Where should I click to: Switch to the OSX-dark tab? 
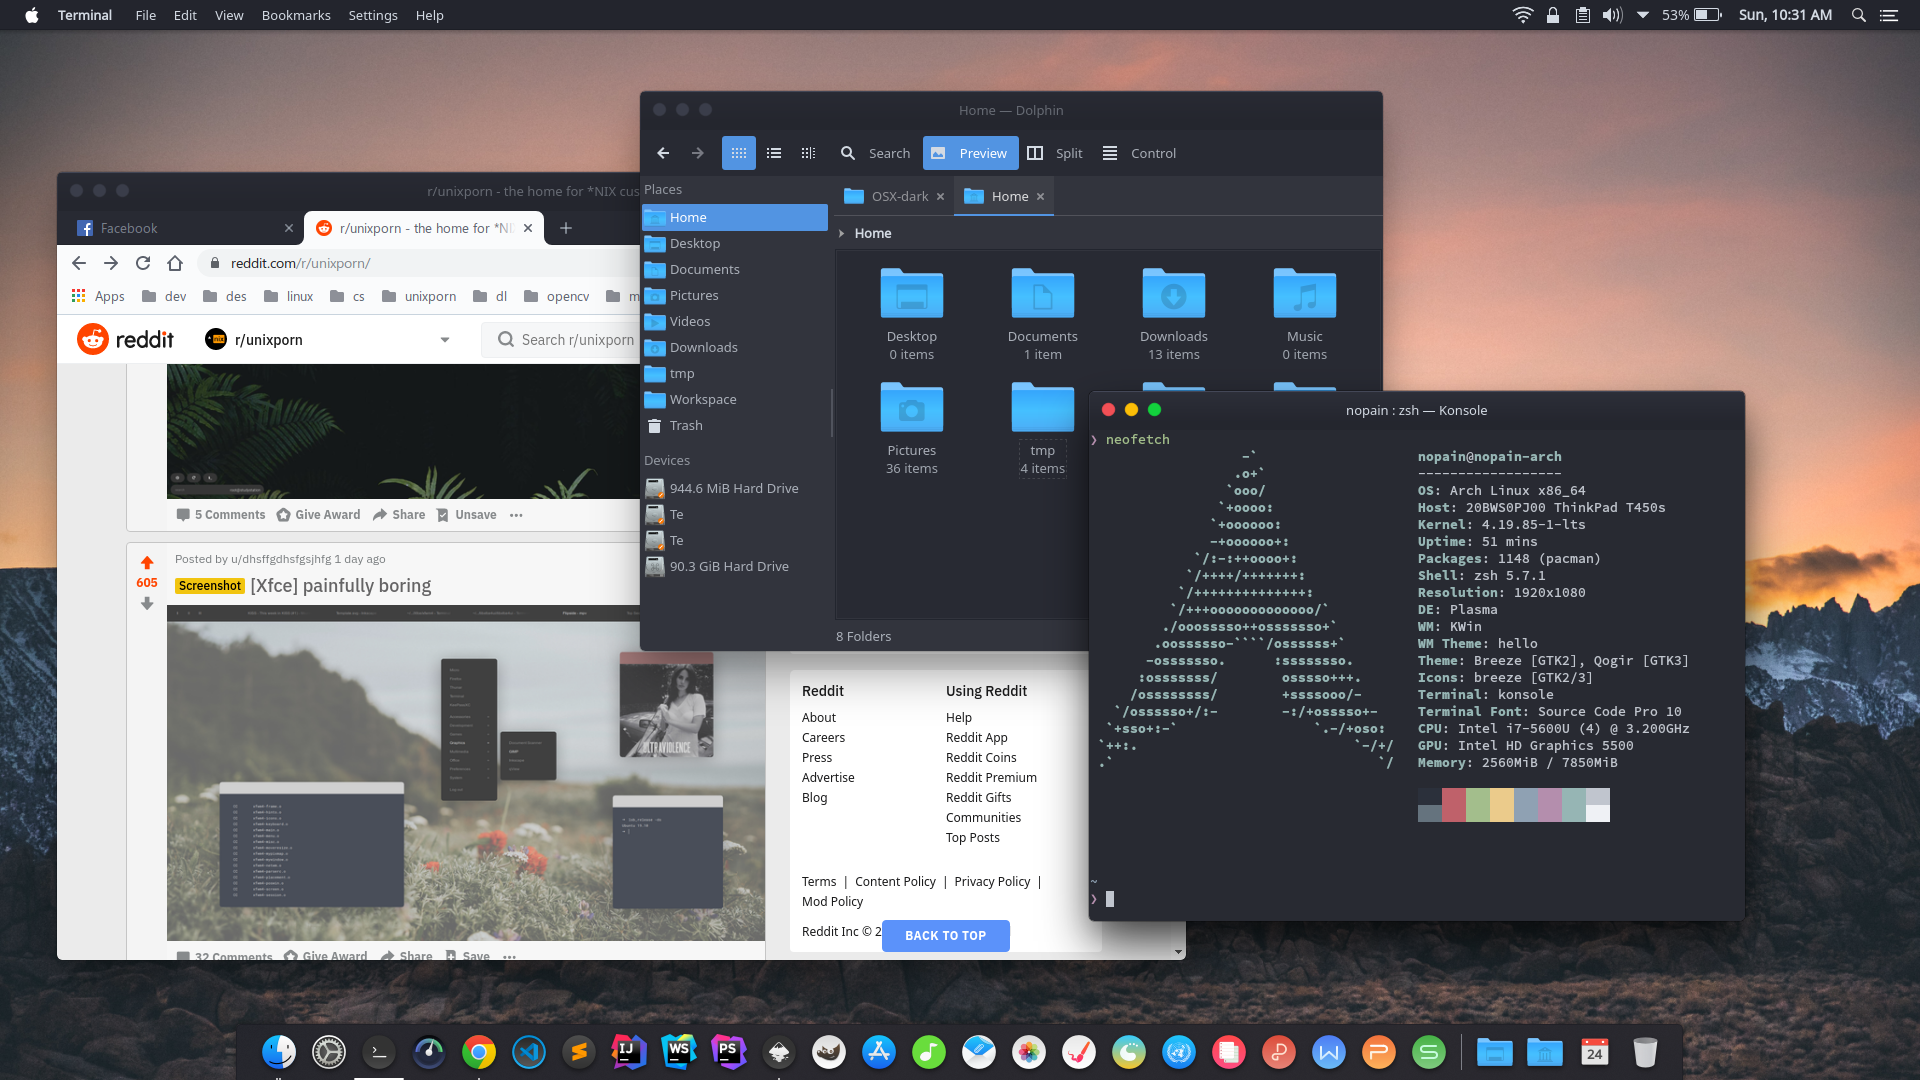pos(897,197)
